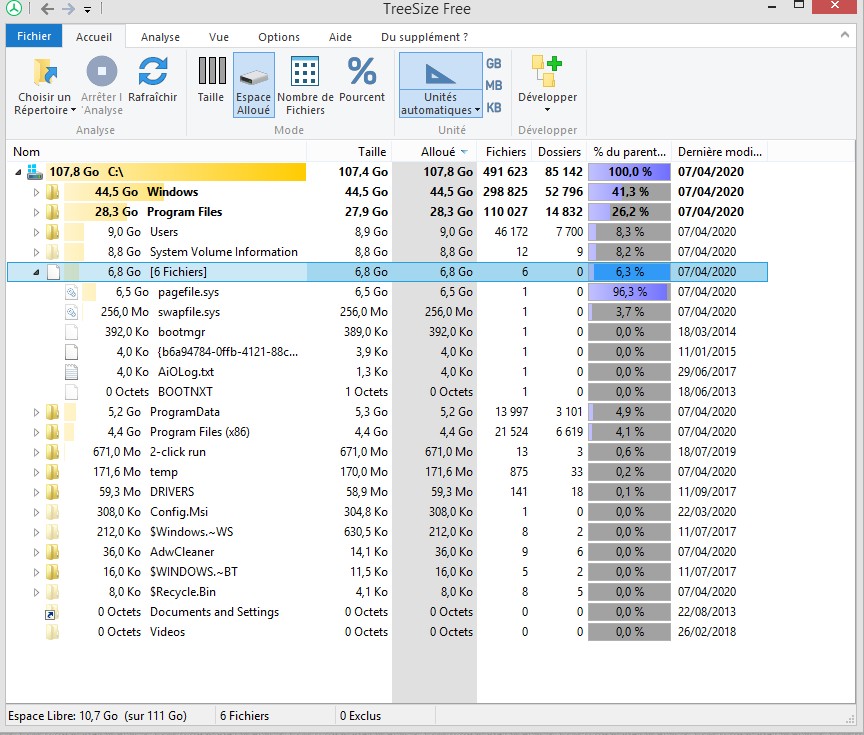This screenshot has width=864, height=735.
Task: Select the temp folder row
Action: pyautogui.click(x=387, y=472)
